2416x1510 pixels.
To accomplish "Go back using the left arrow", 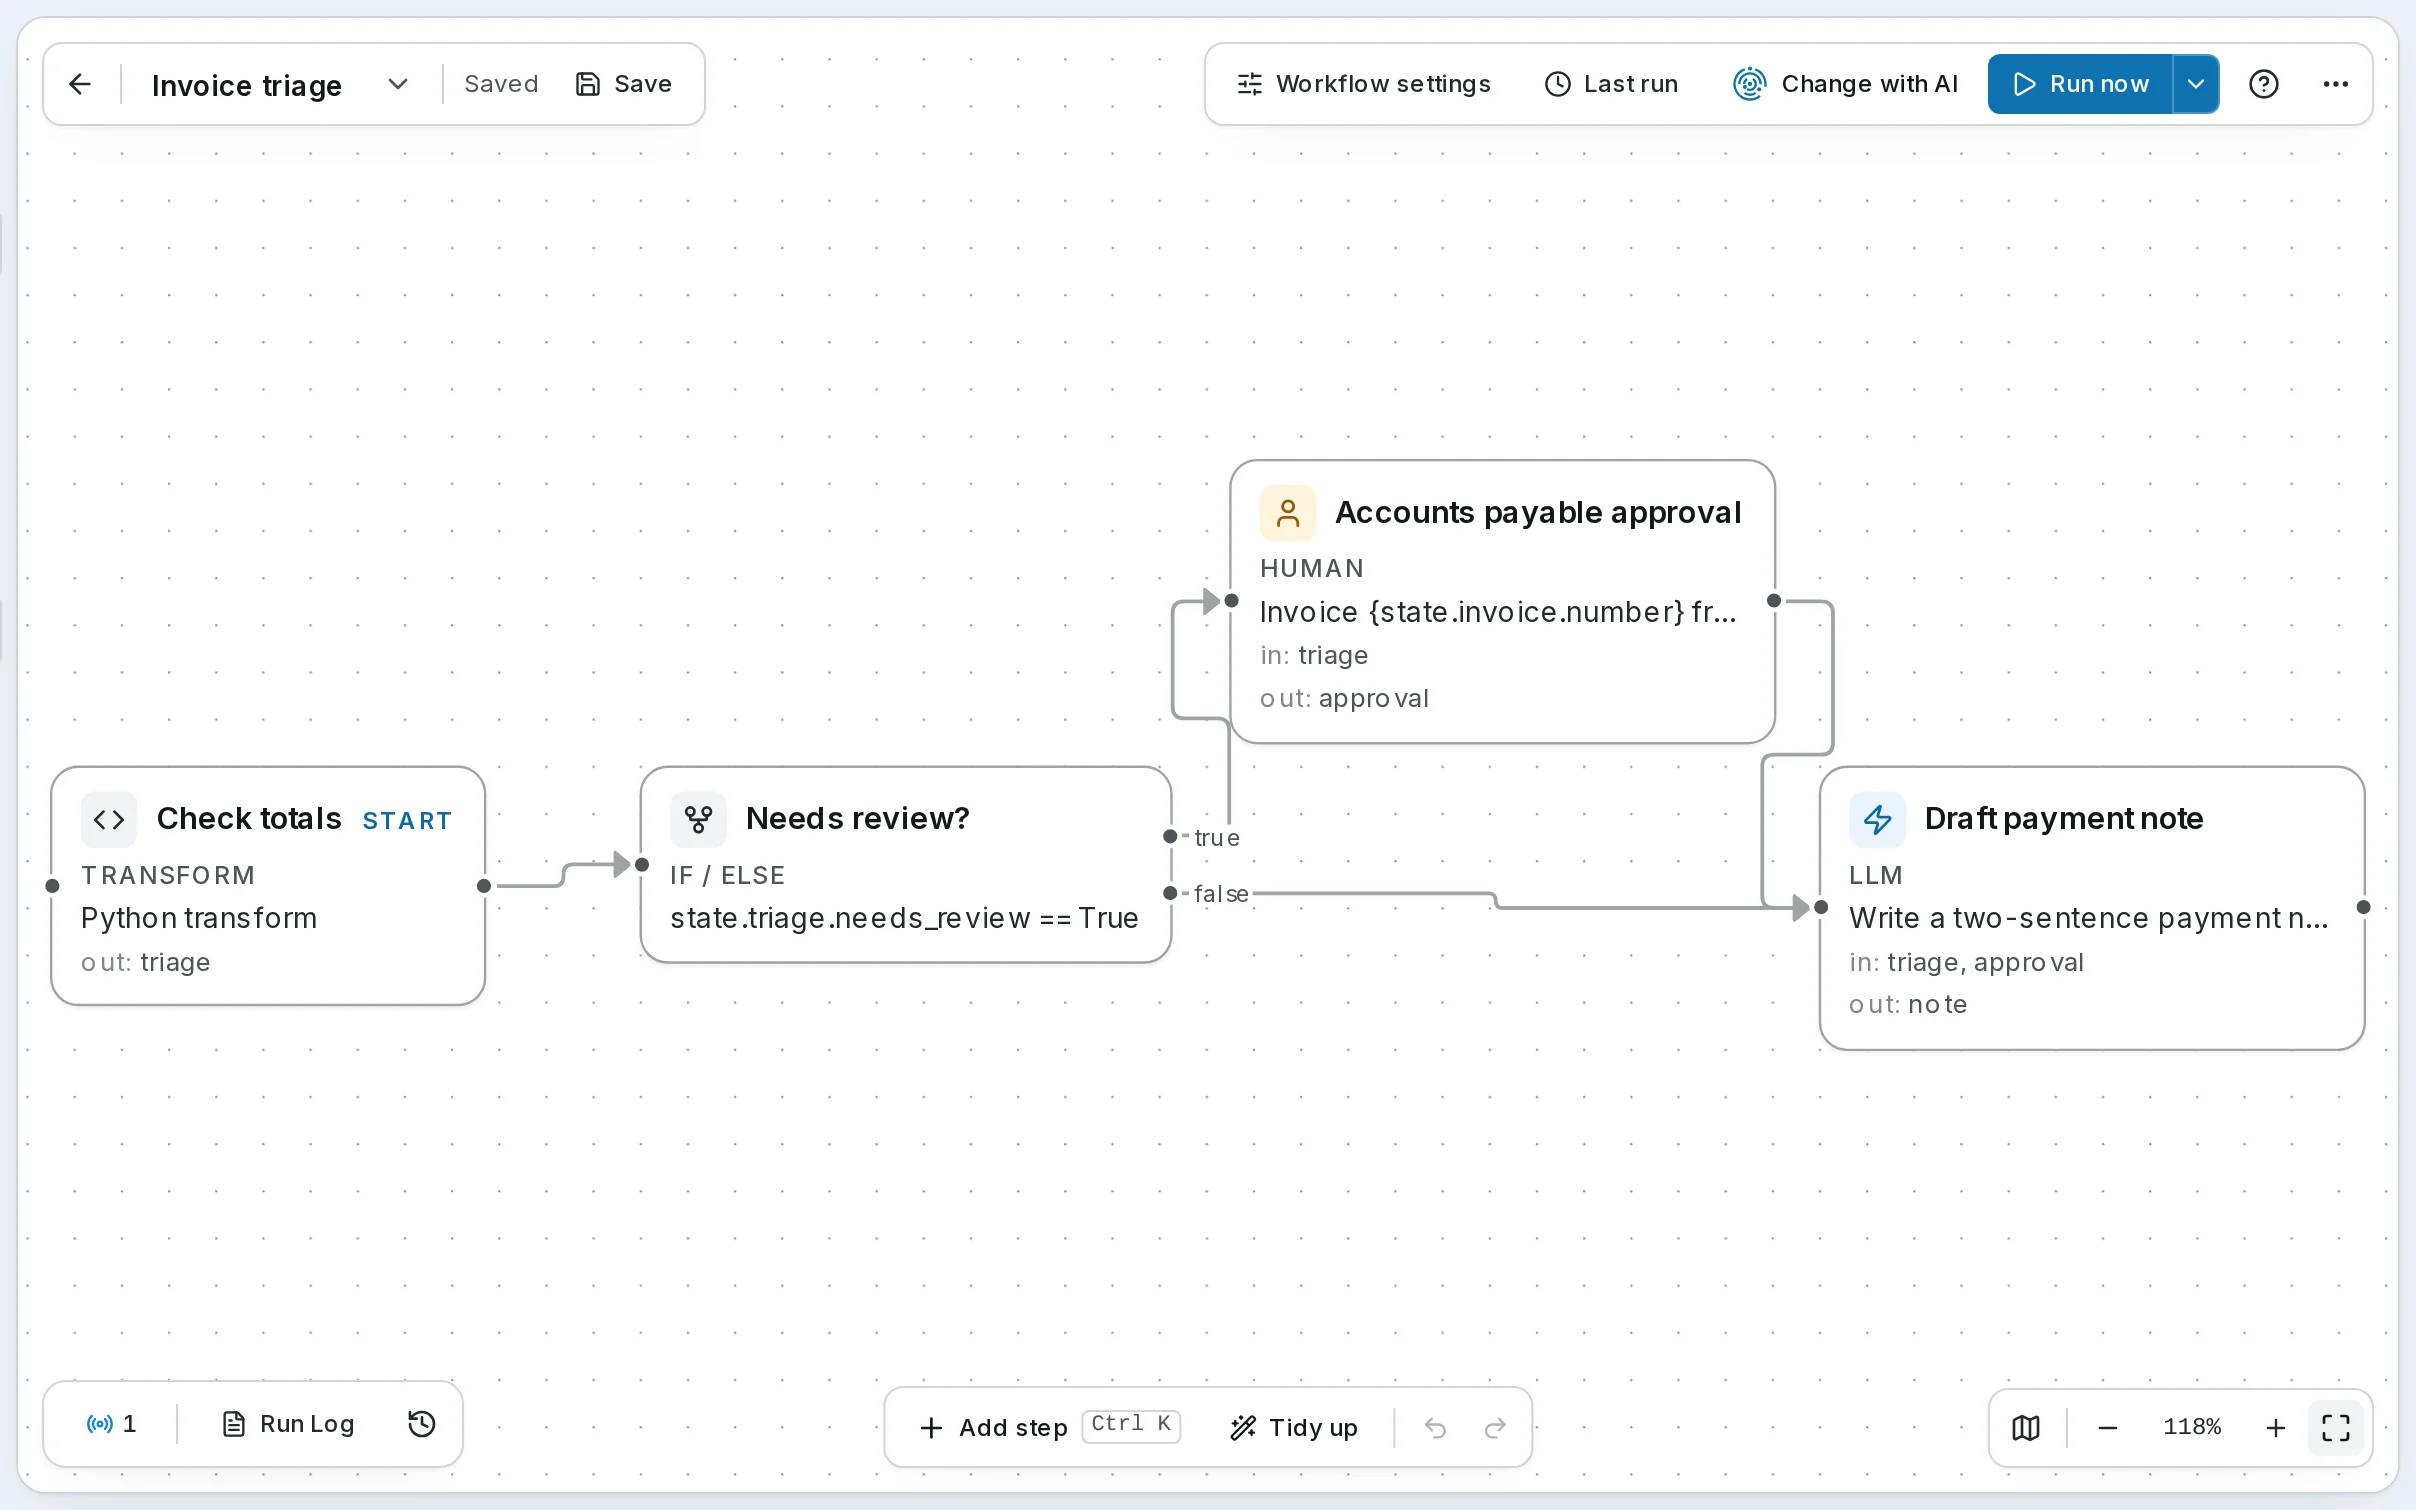I will pyautogui.click(x=80, y=84).
